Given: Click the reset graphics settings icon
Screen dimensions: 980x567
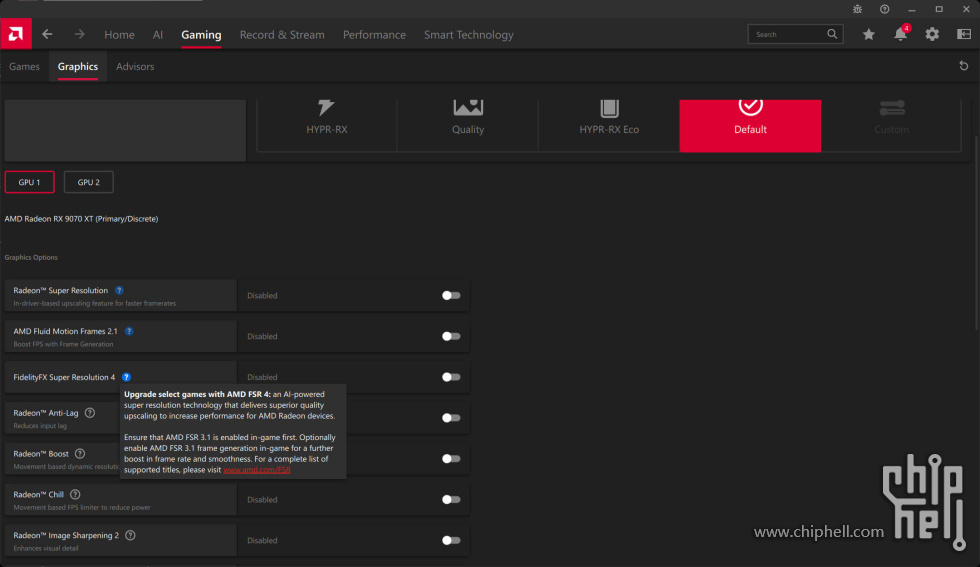Looking at the screenshot, I should [964, 66].
